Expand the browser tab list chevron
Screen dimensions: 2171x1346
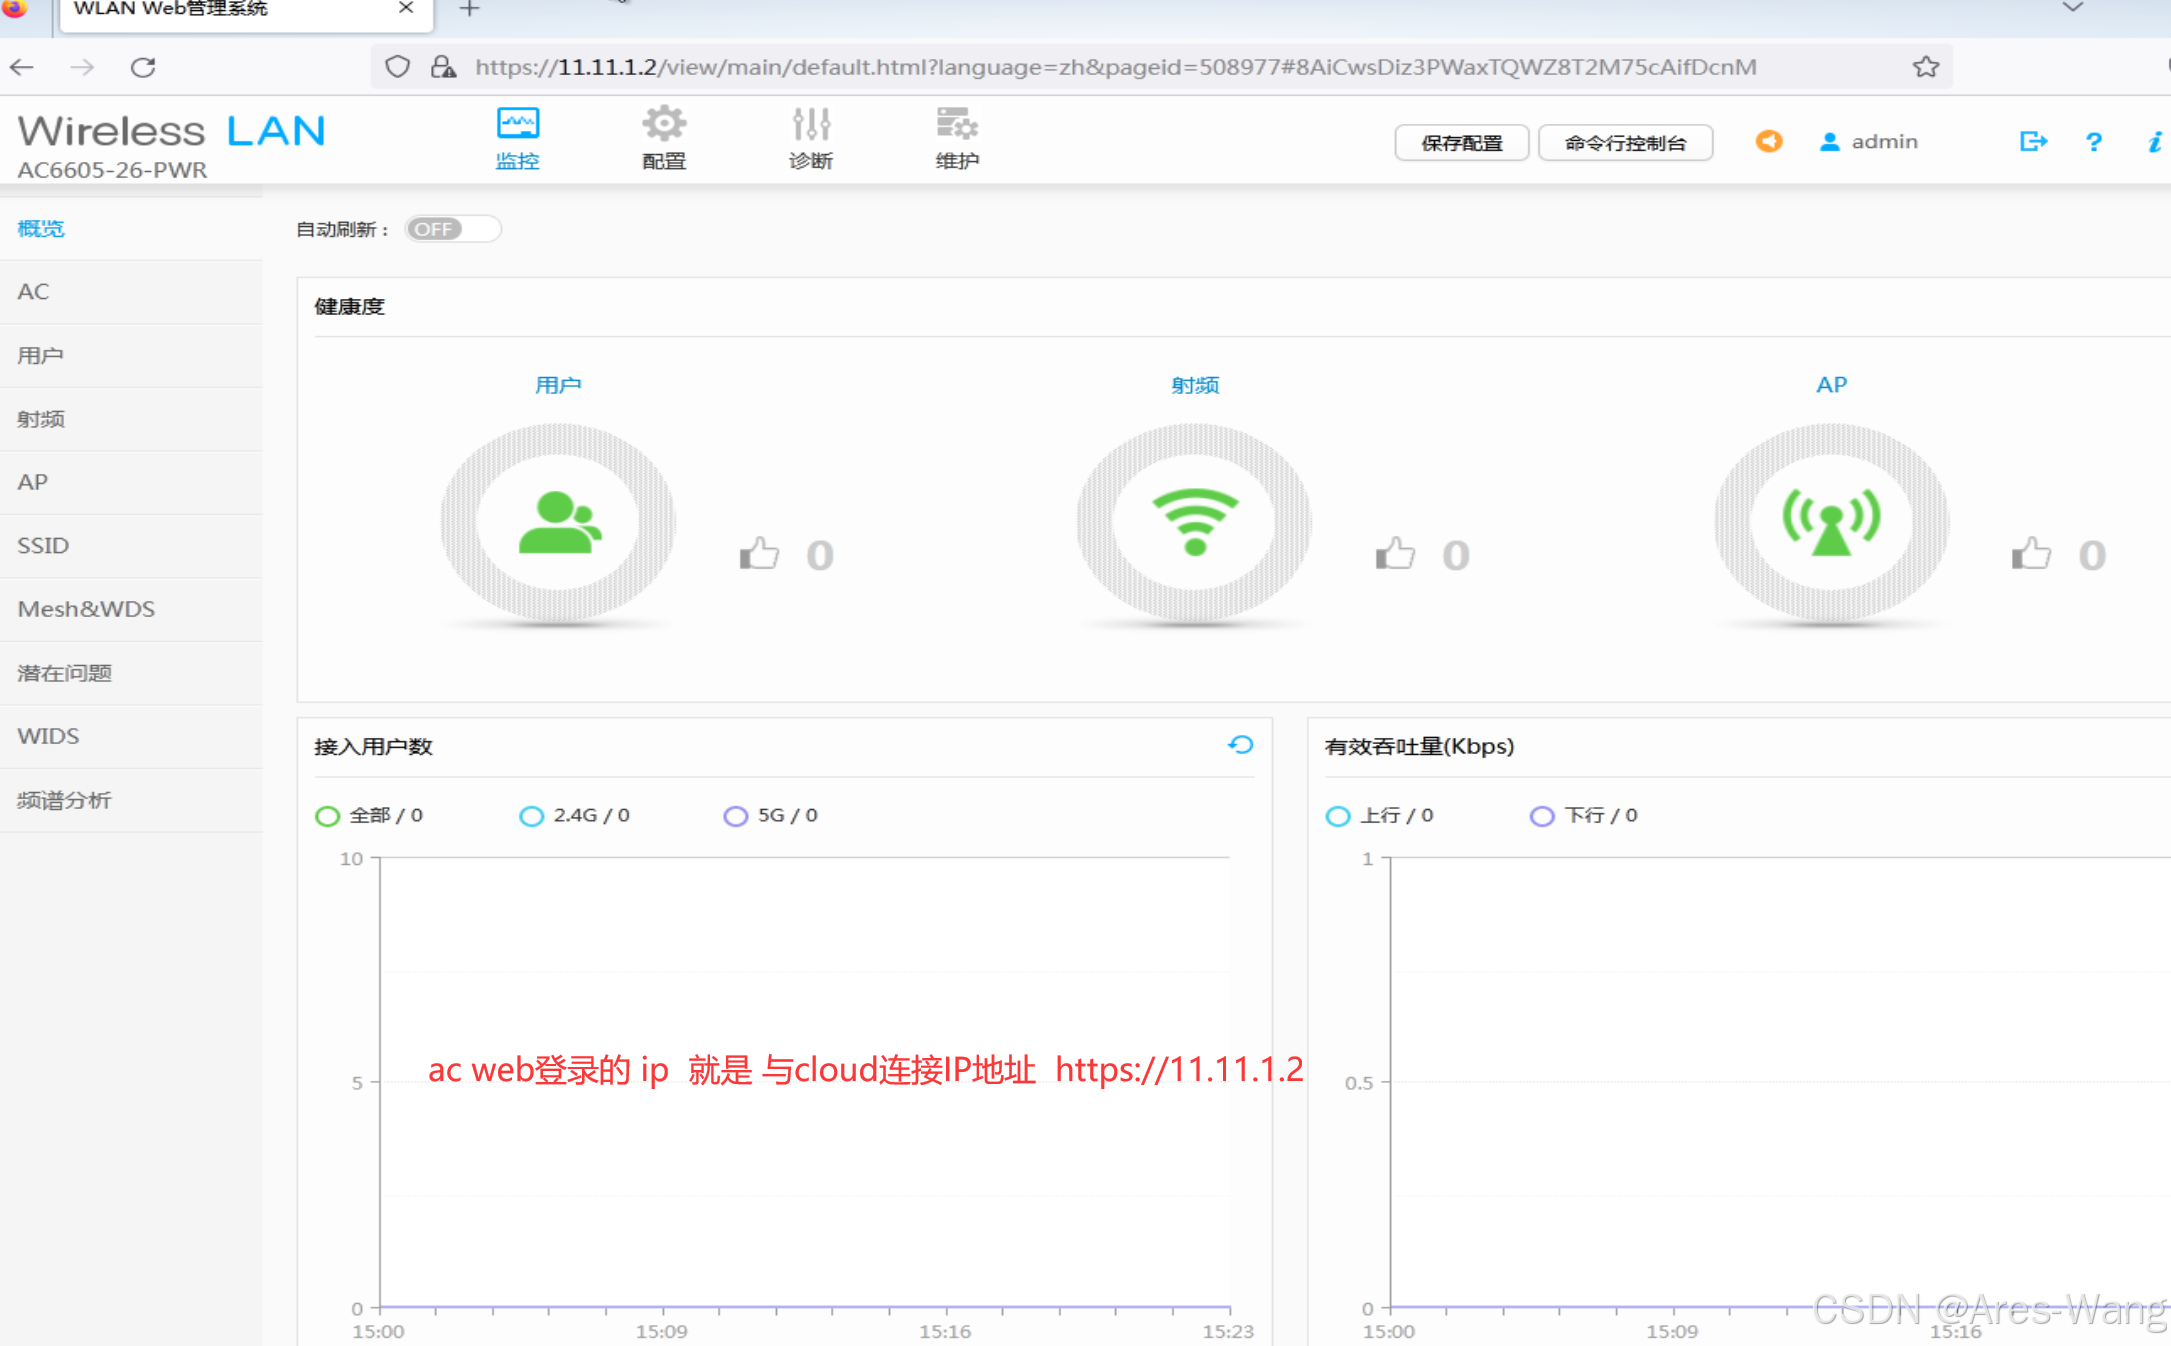(2072, 8)
